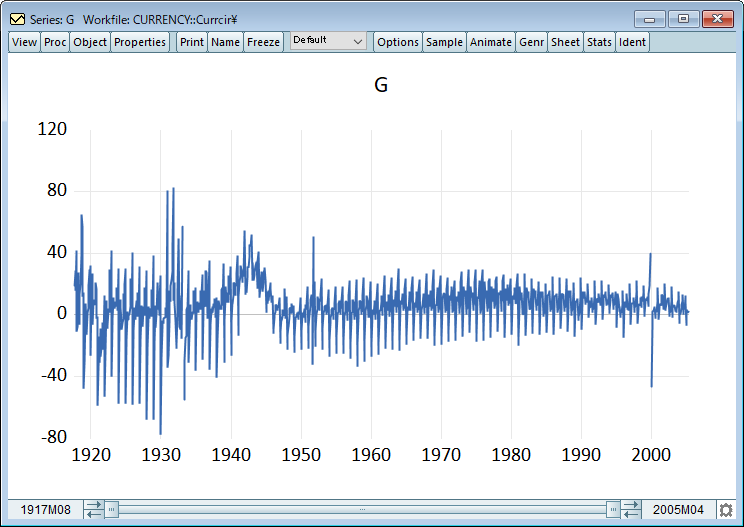Click the left handle of date range slider
Screen dimensions: 744x527
[112, 510]
